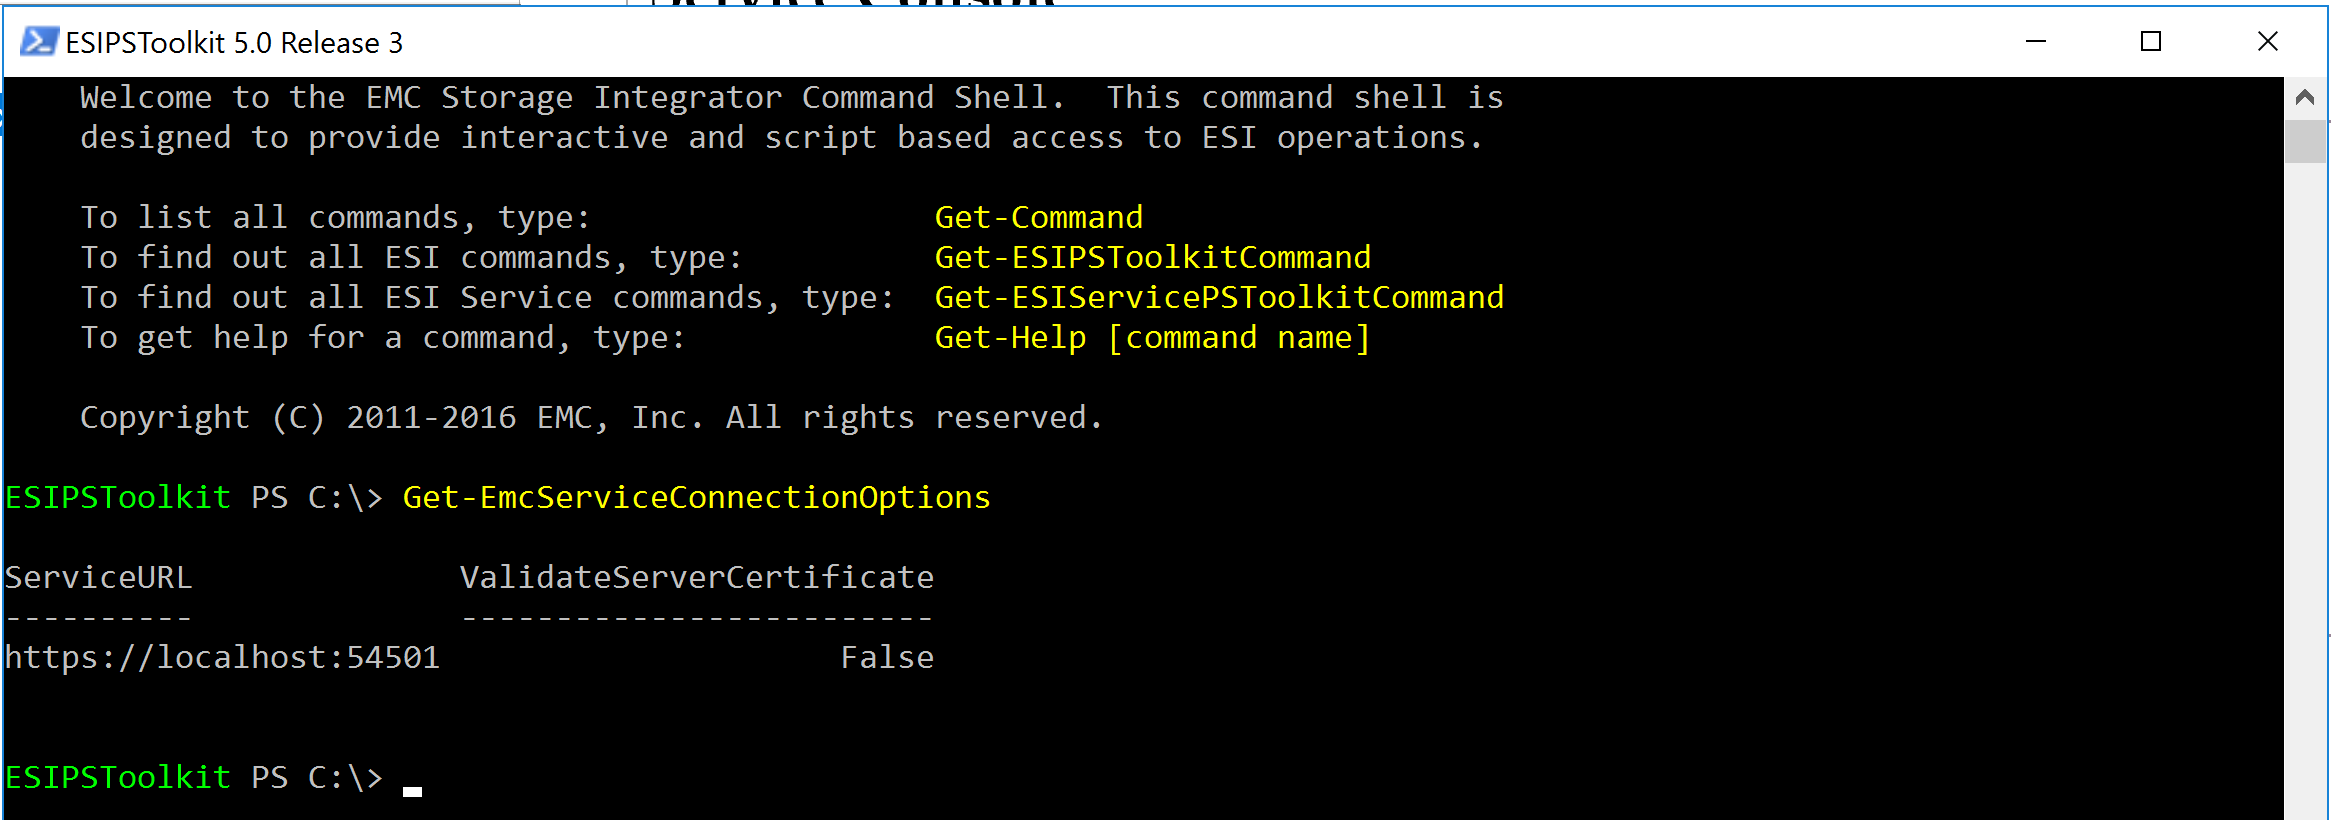Viewport: 2331px width, 820px height.
Task: Select the Get-ESIServicePSToolkitCommand text
Action: 1218,297
